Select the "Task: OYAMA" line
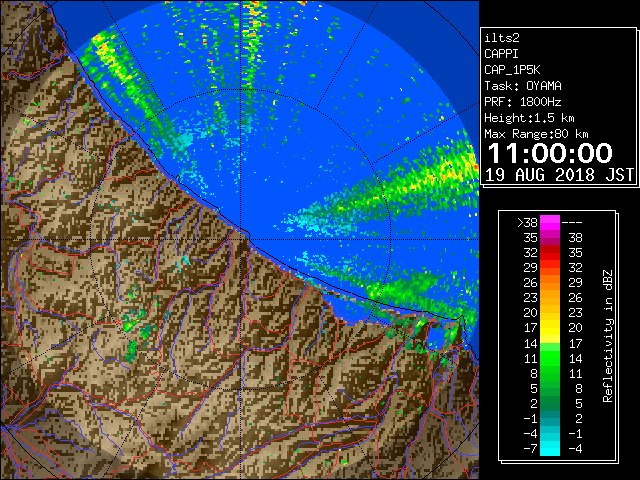 click(x=523, y=86)
